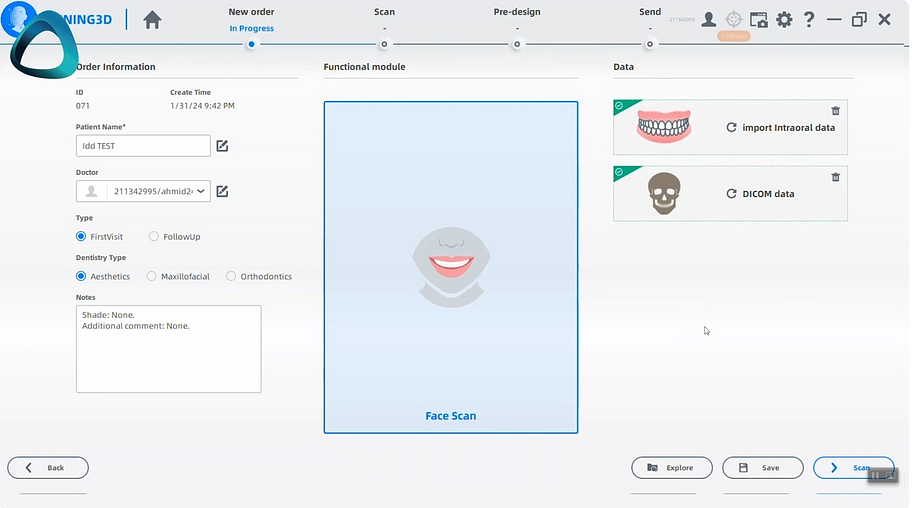Viewport: 912px width, 508px height.
Task: Jump to the Pre-design workflow step
Action: 517,43
